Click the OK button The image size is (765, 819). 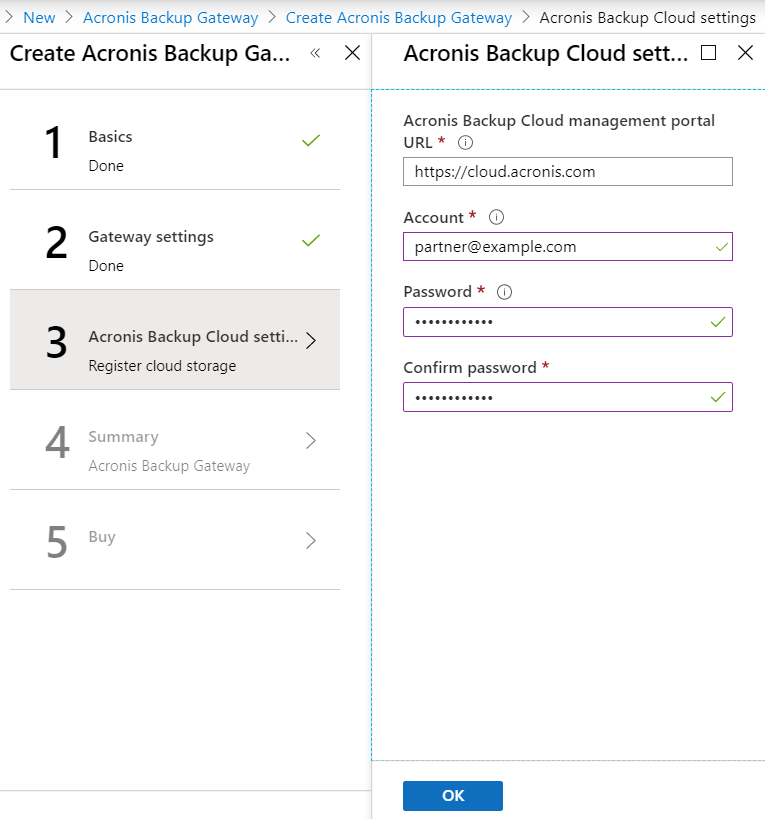pos(453,795)
